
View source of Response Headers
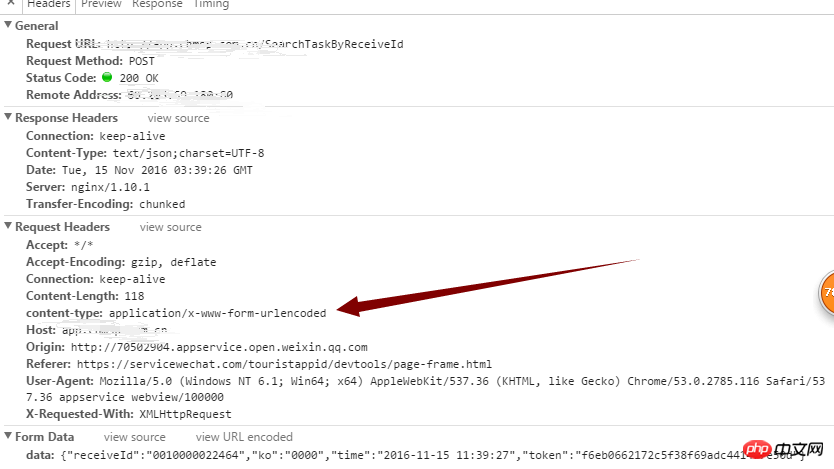click(x=178, y=118)
